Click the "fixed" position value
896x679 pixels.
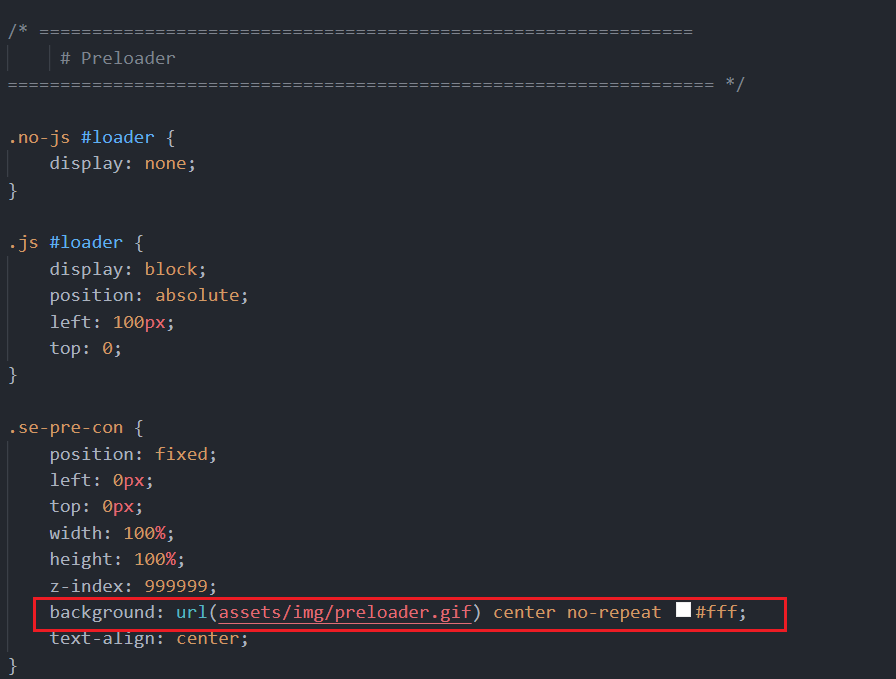coord(181,454)
